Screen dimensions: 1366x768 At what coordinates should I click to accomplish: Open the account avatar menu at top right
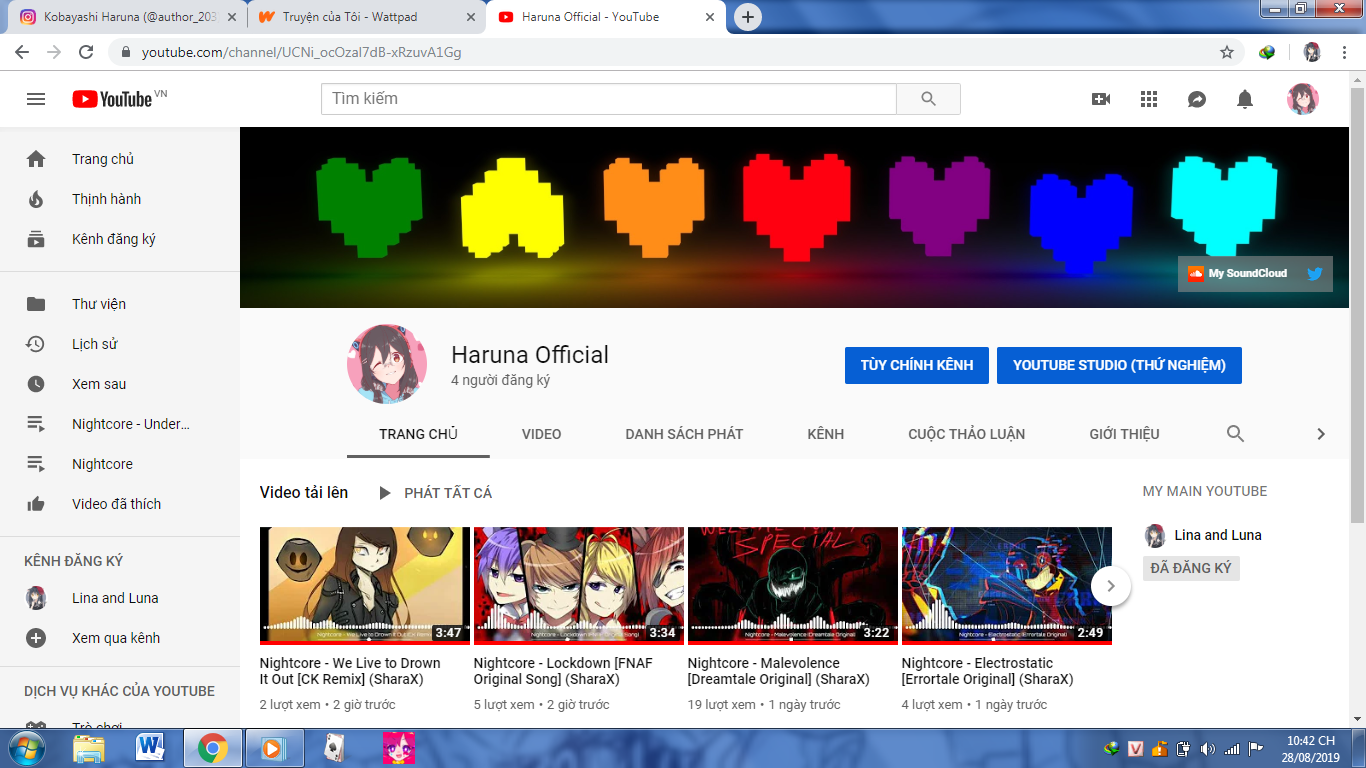[x=1302, y=99]
